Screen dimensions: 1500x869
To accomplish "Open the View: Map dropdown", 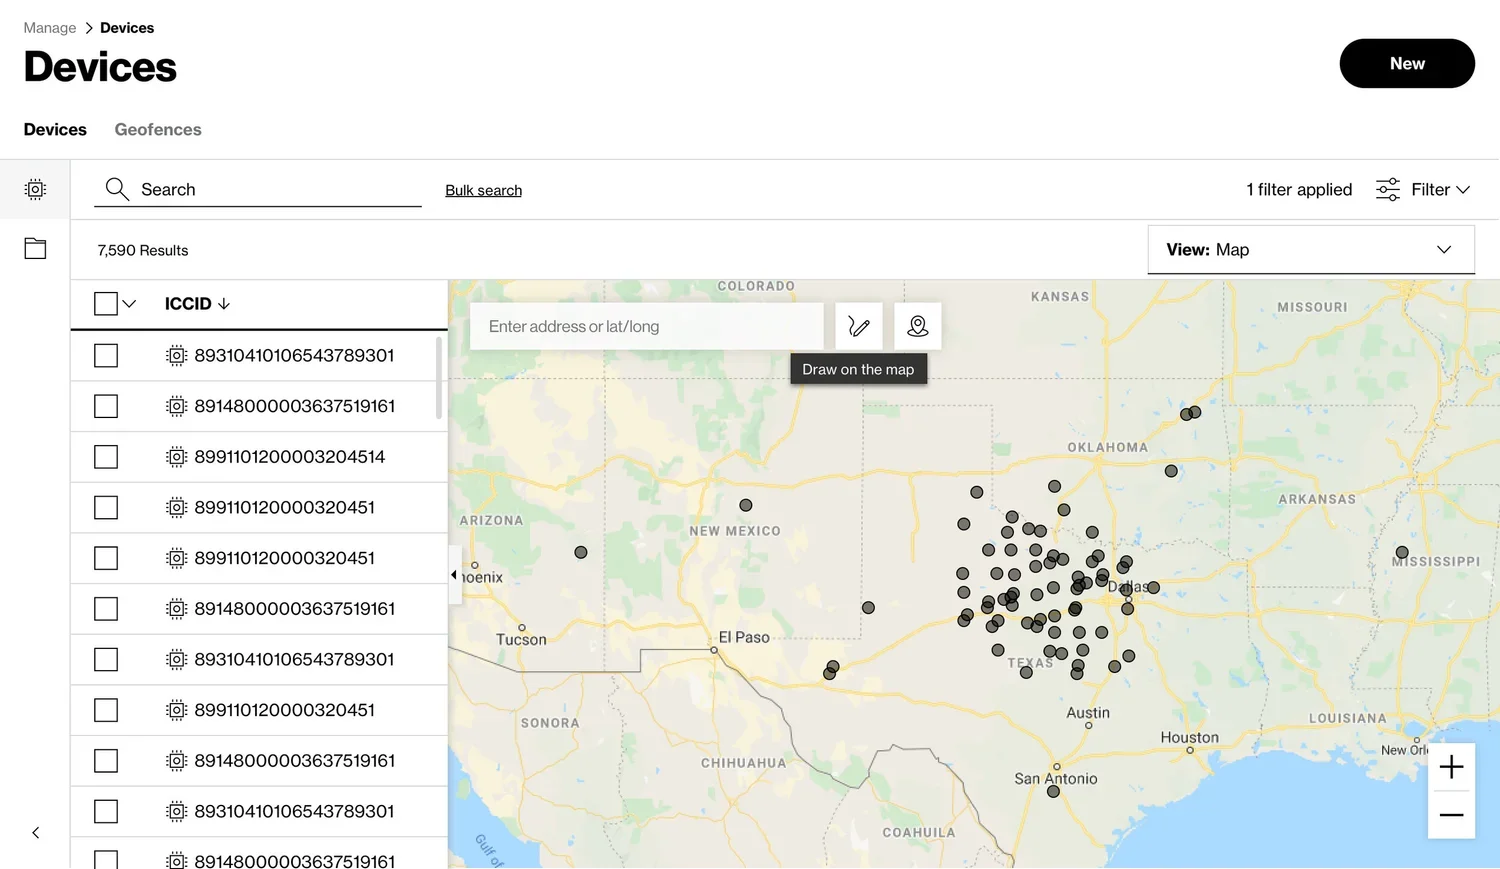I will pos(1310,249).
